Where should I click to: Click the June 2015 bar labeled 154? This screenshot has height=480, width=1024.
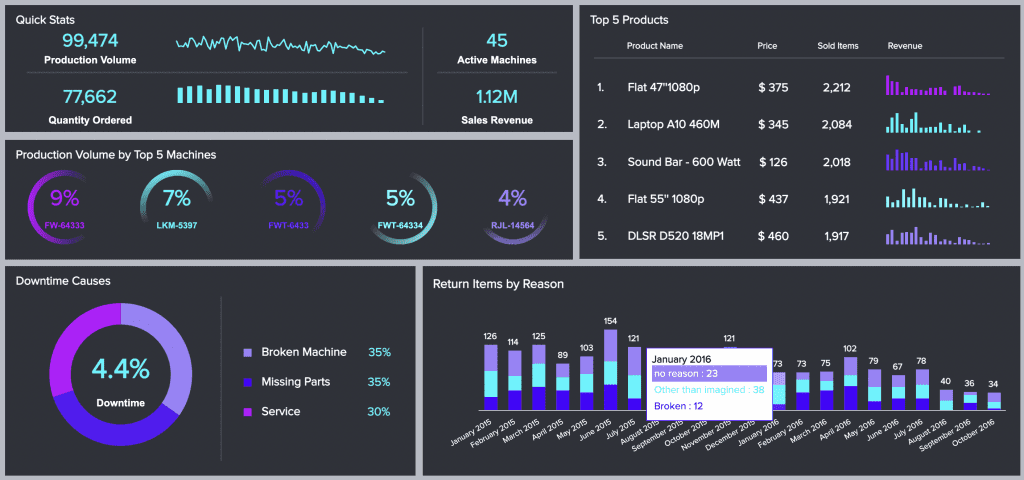point(611,369)
